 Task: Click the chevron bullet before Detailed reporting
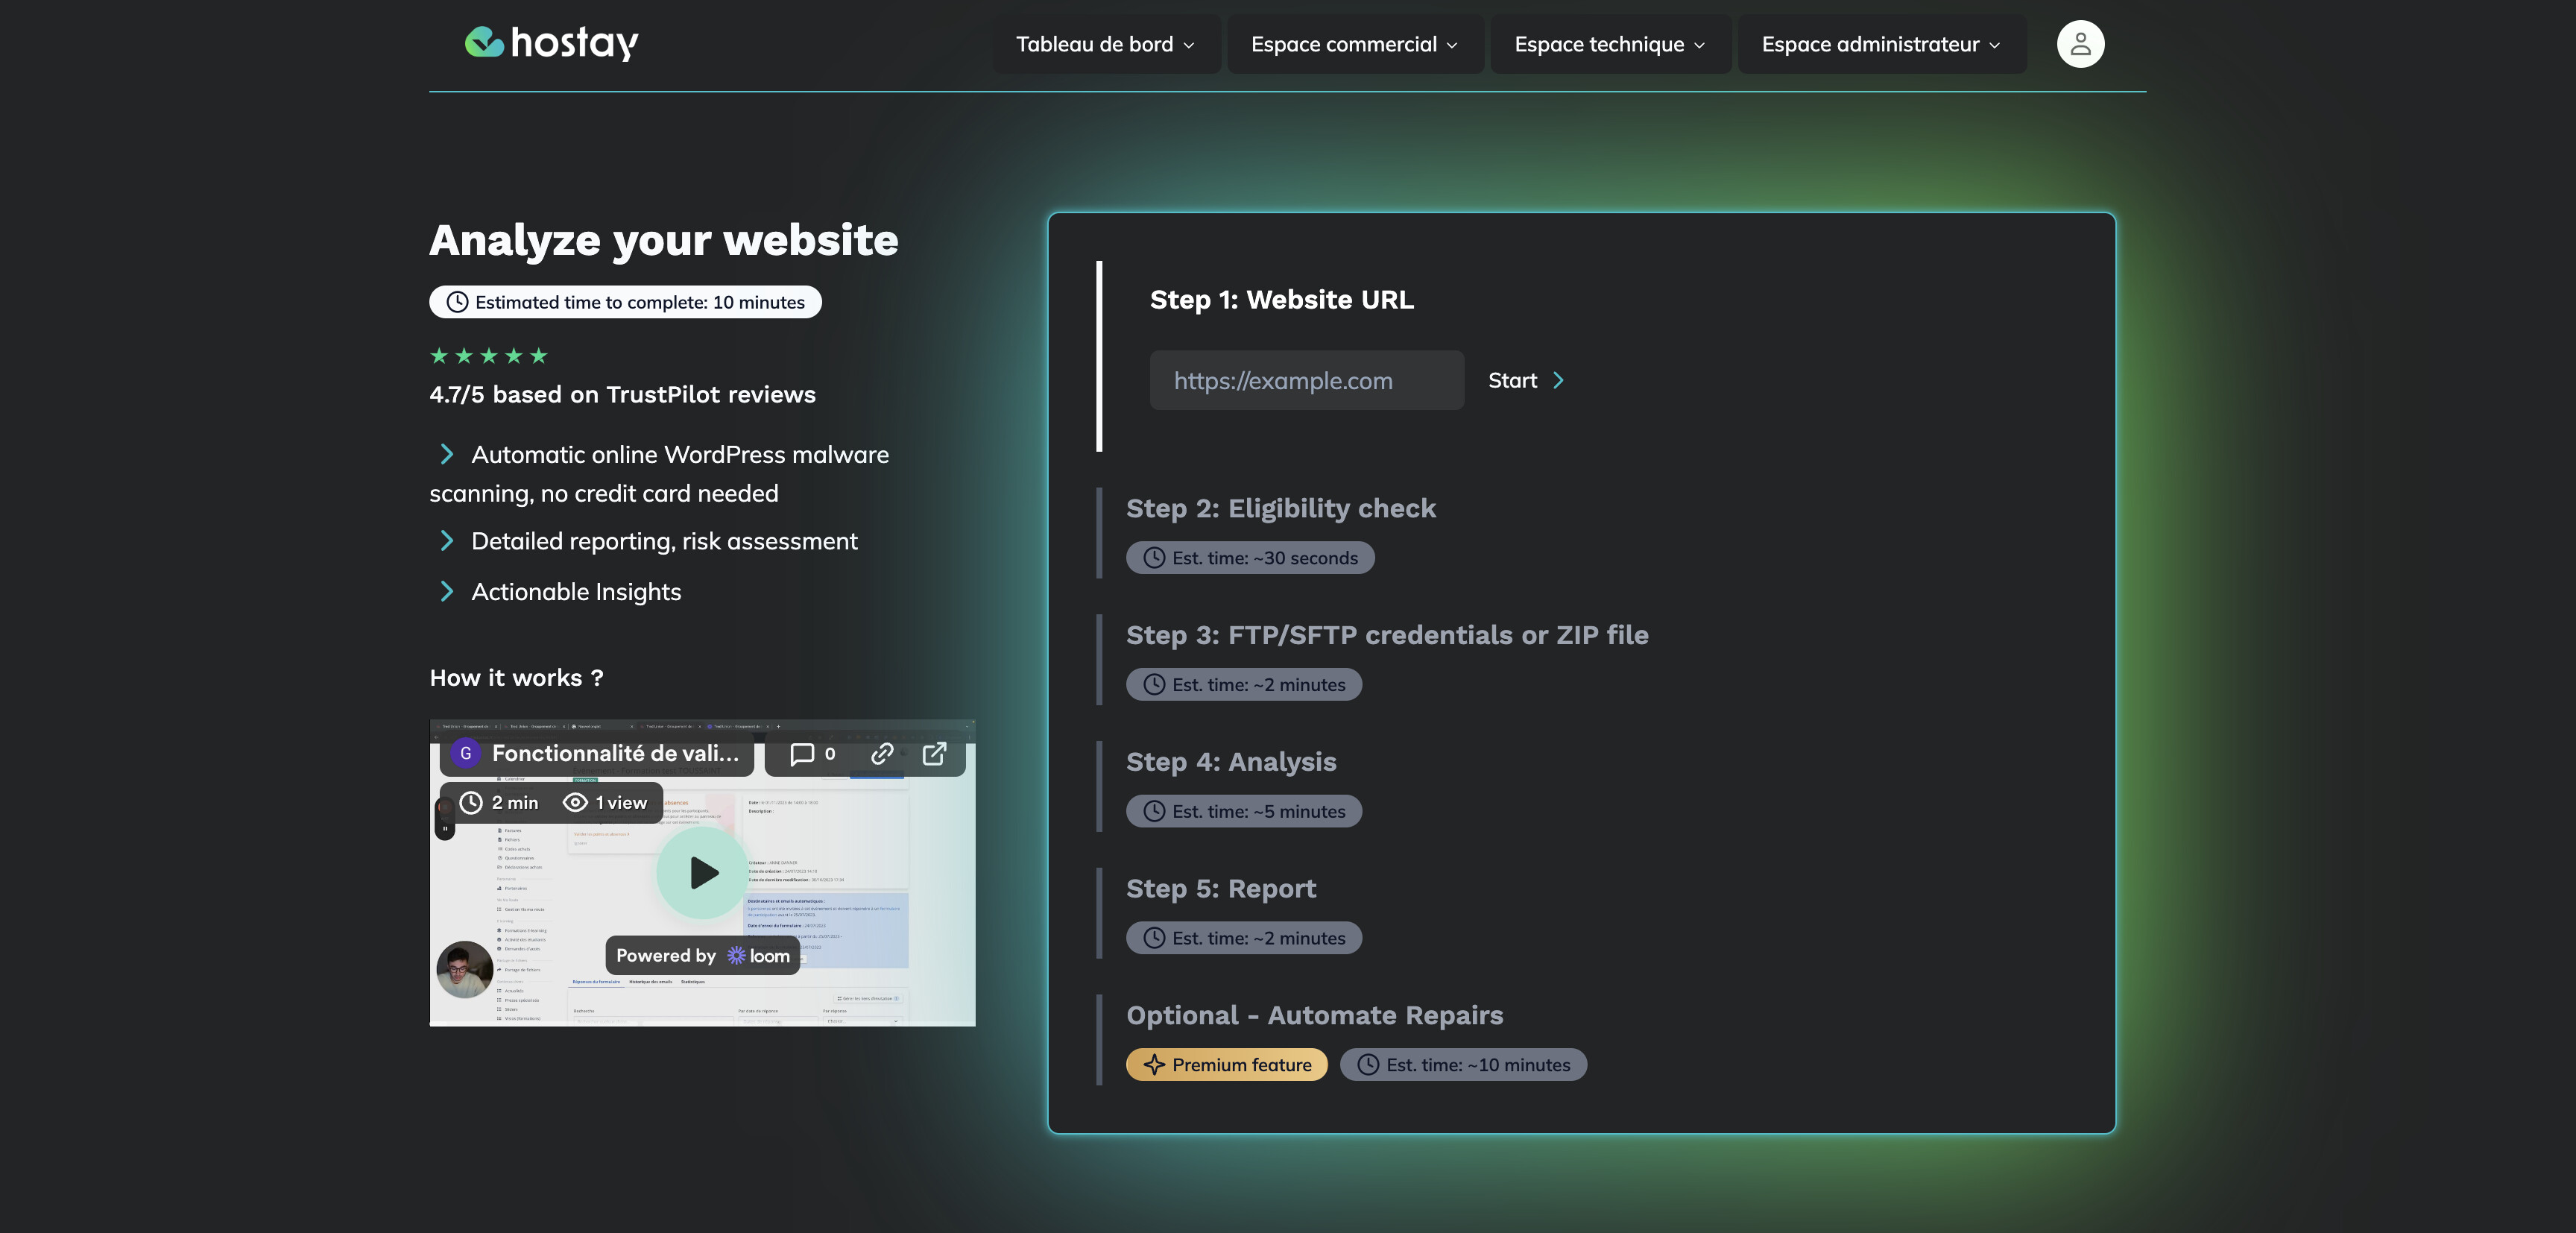(447, 541)
